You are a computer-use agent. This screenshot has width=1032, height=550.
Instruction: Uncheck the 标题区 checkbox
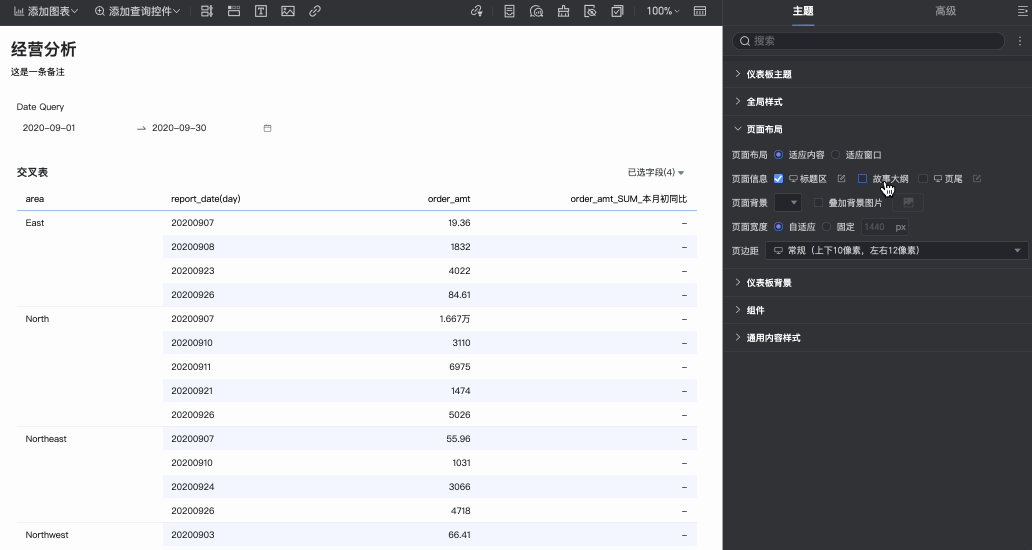(x=779, y=178)
